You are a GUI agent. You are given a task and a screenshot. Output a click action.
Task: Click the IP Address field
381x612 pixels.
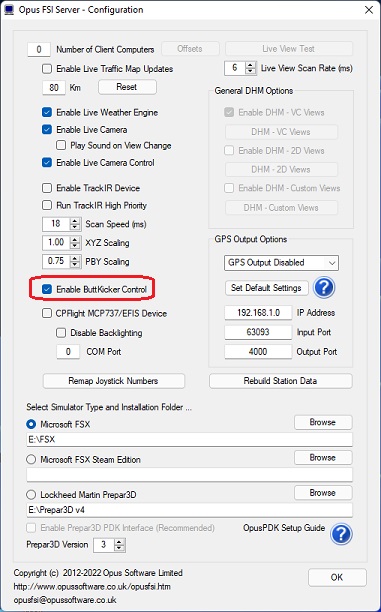pyautogui.click(x=258, y=313)
